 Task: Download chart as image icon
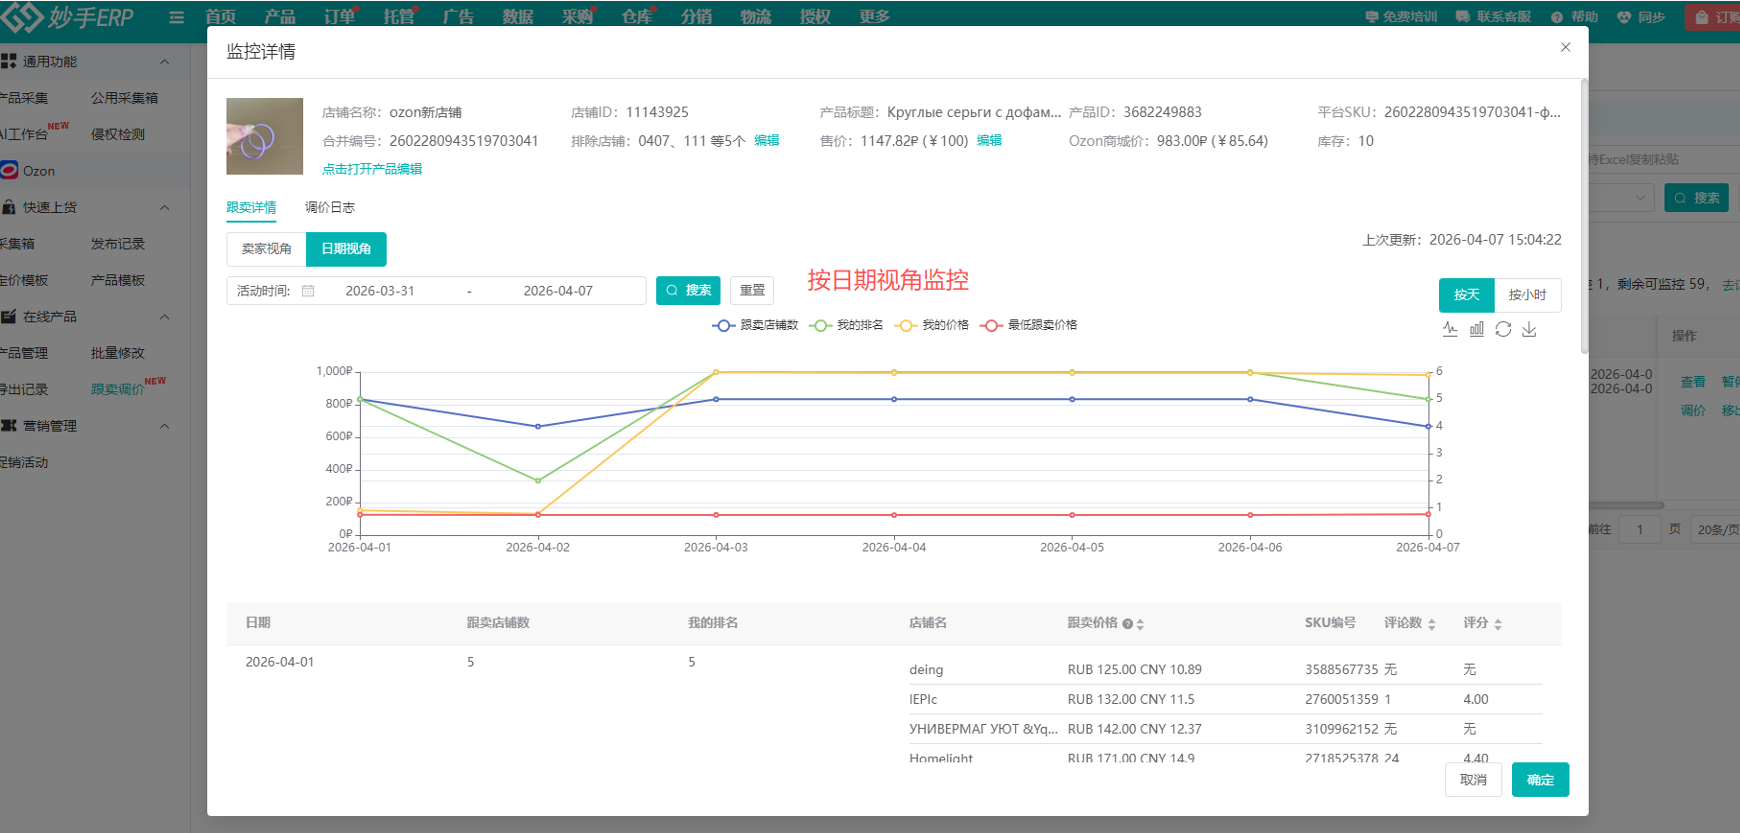point(1529,329)
